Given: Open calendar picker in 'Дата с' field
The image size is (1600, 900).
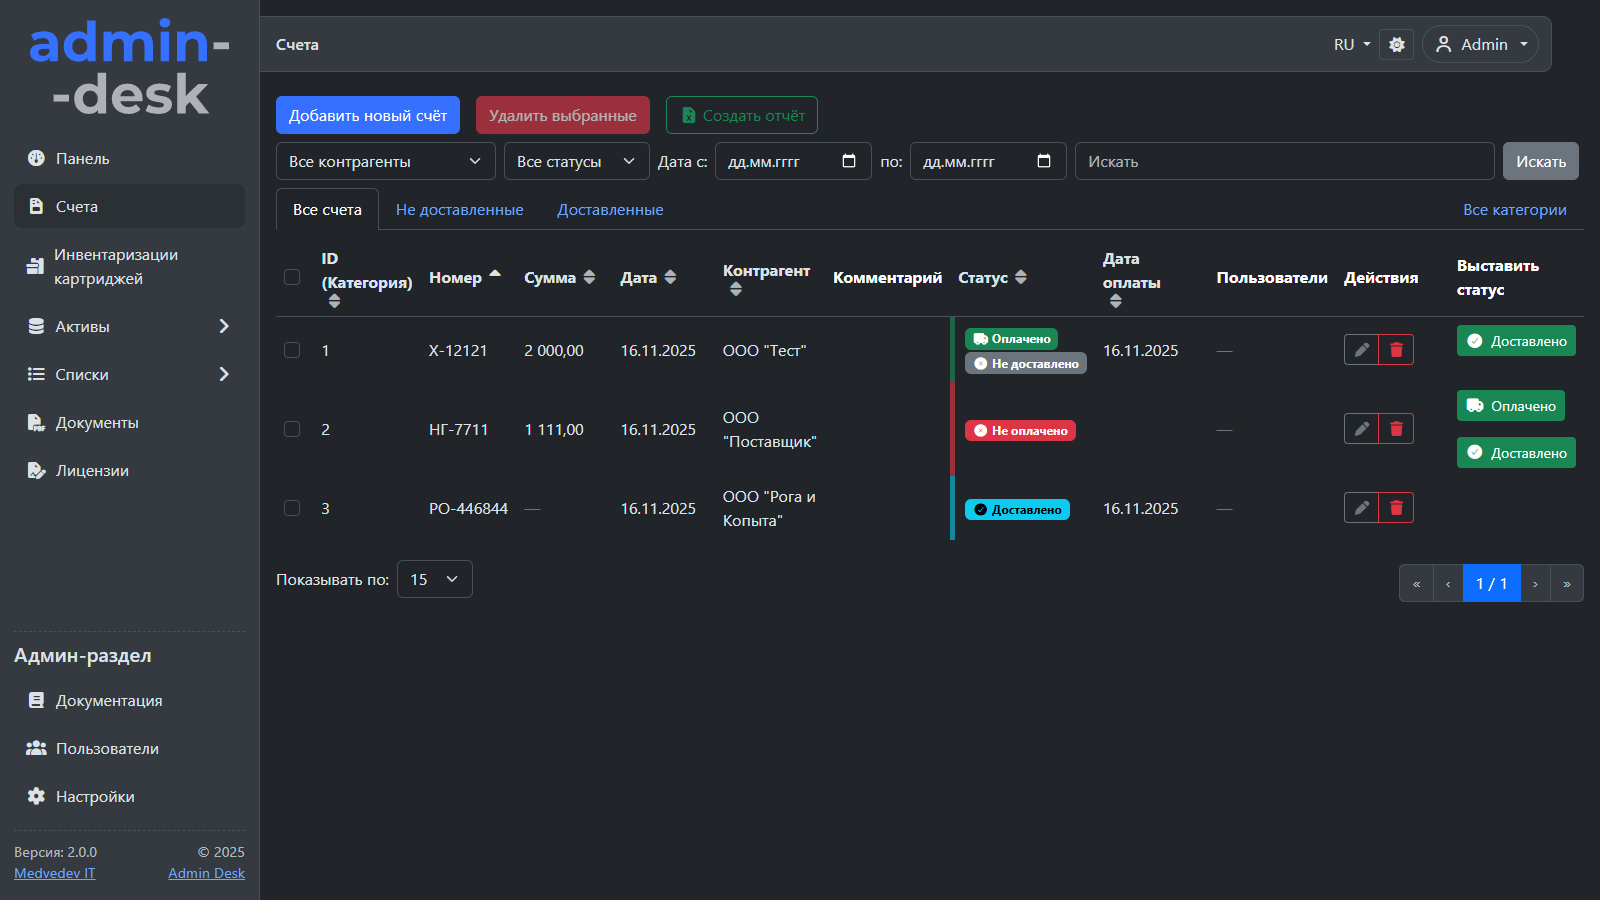Looking at the screenshot, I should 849,161.
